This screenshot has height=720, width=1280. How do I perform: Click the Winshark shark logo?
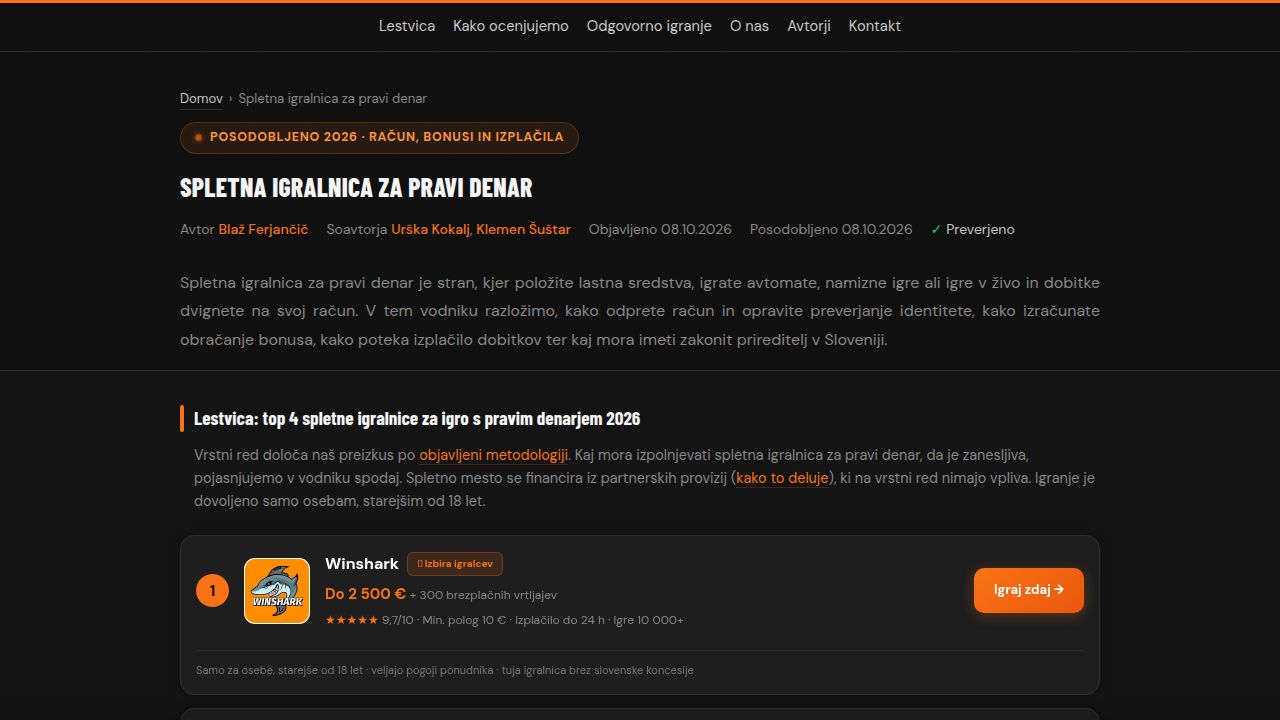(277, 591)
